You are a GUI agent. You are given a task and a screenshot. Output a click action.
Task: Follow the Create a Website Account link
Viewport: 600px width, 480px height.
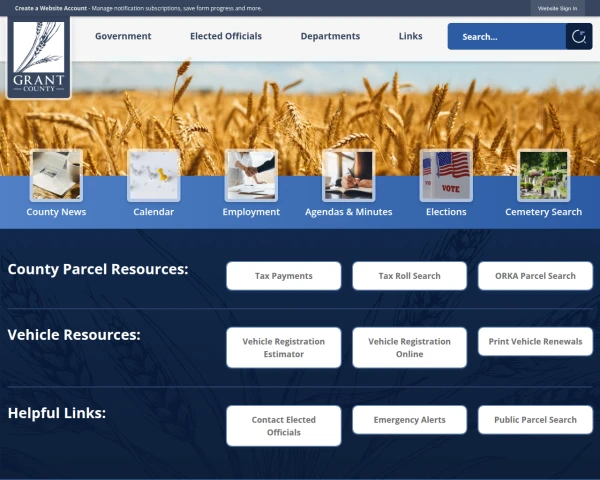click(x=51, y=8)
